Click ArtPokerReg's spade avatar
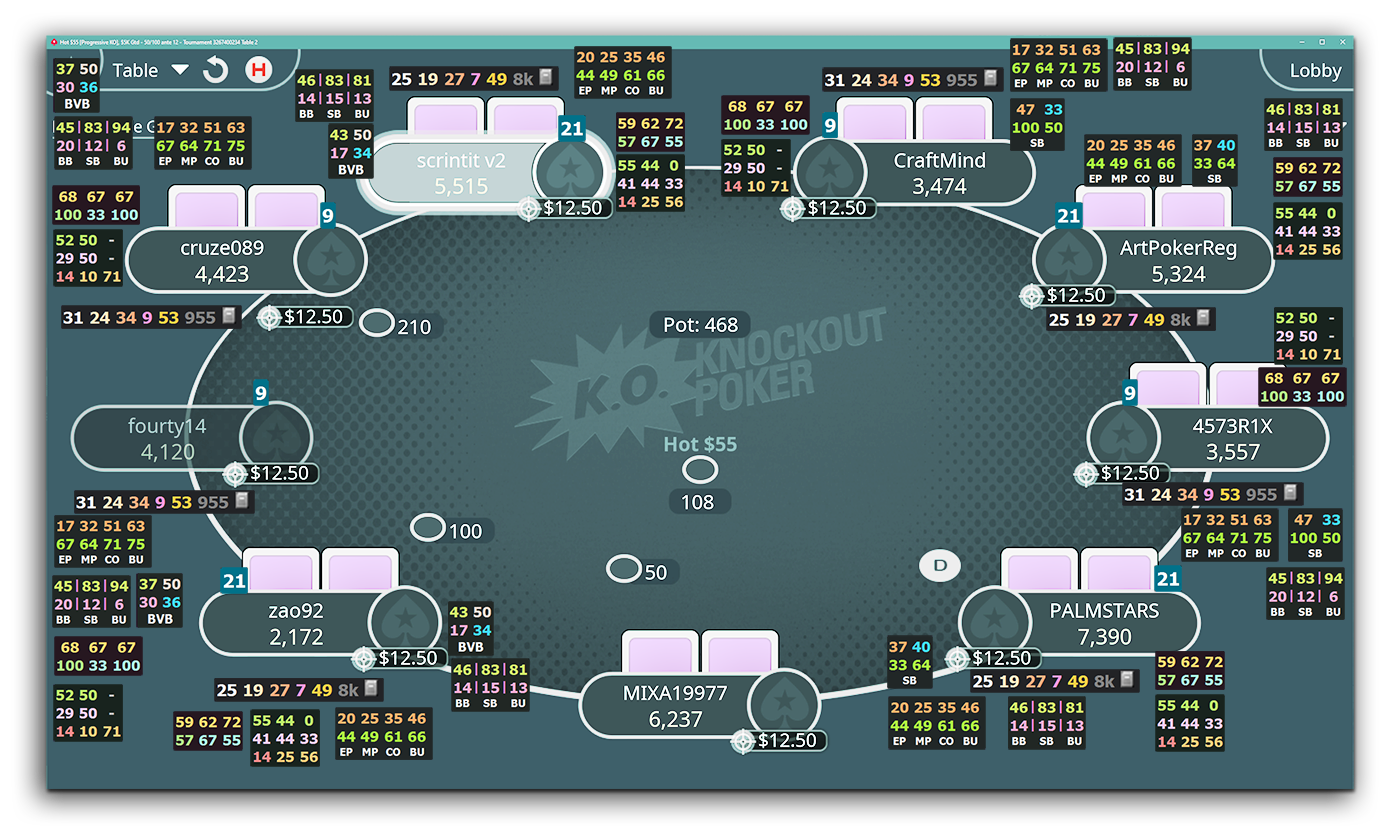 click(x=1071, y=259)
